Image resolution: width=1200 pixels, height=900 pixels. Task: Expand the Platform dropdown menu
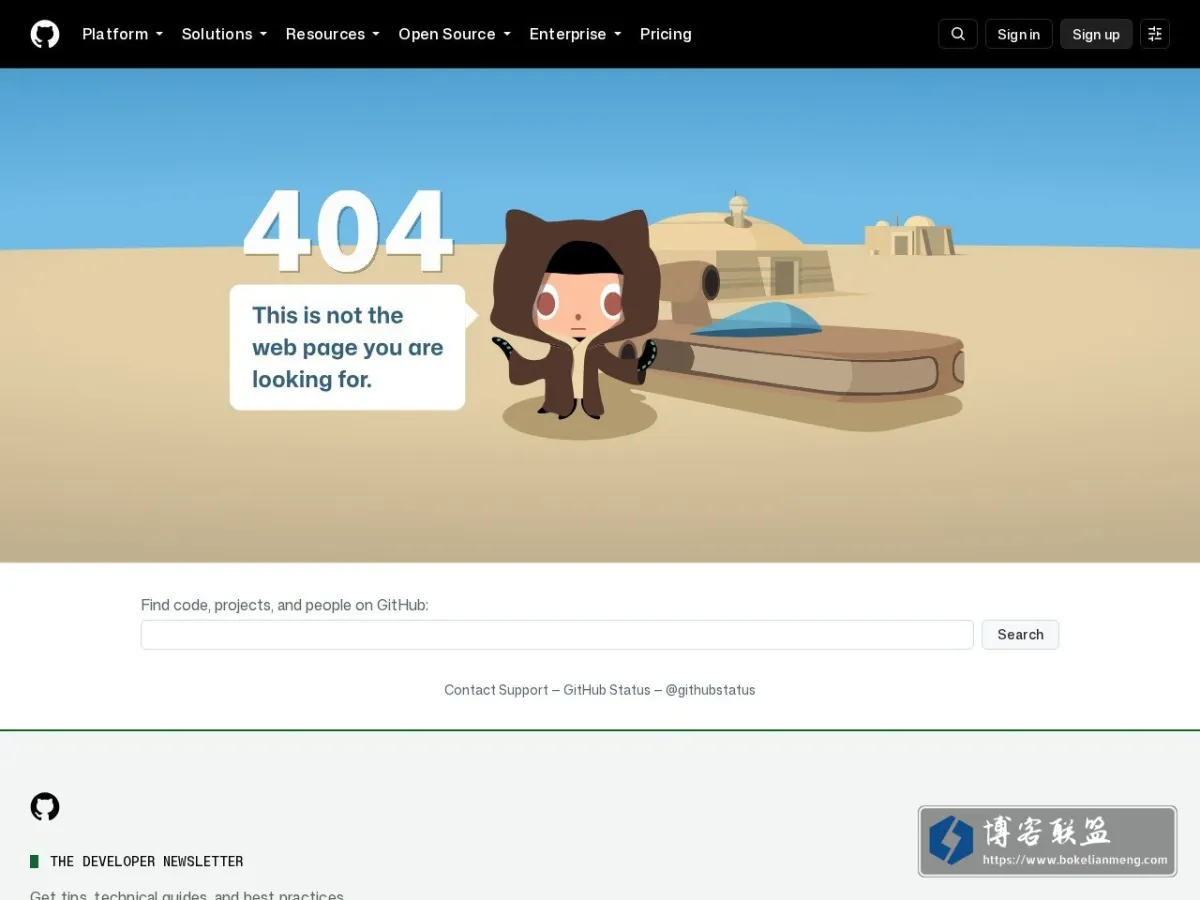pos(122,34)
